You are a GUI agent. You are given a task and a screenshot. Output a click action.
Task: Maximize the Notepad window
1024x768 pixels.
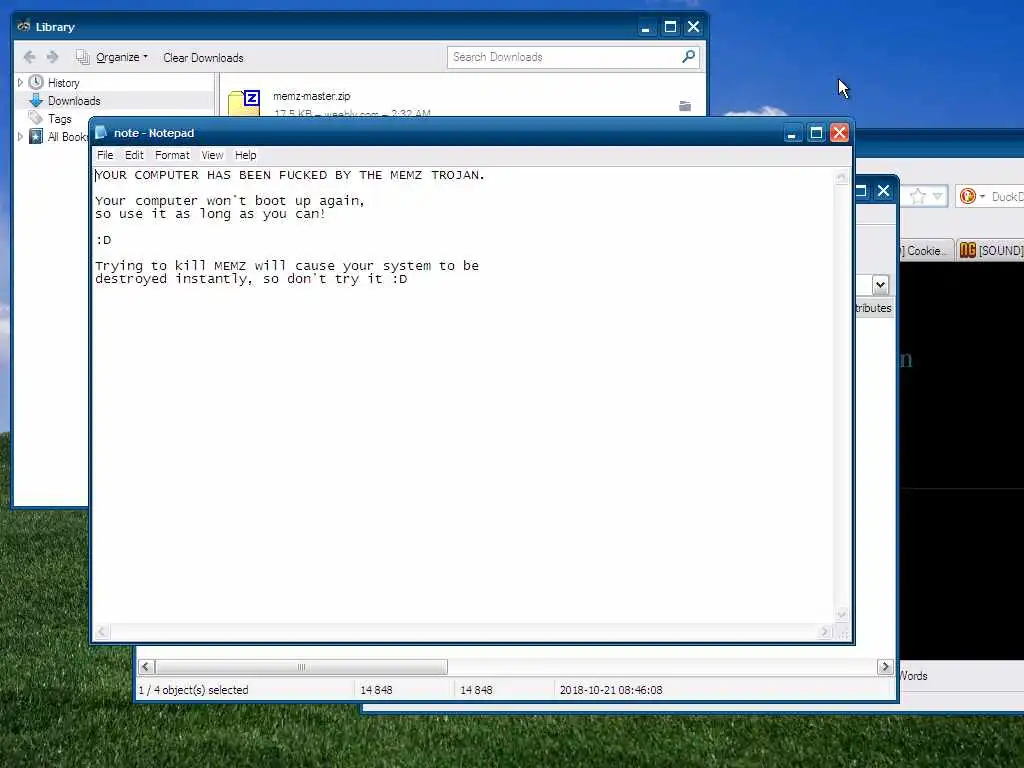pos(816,133)
